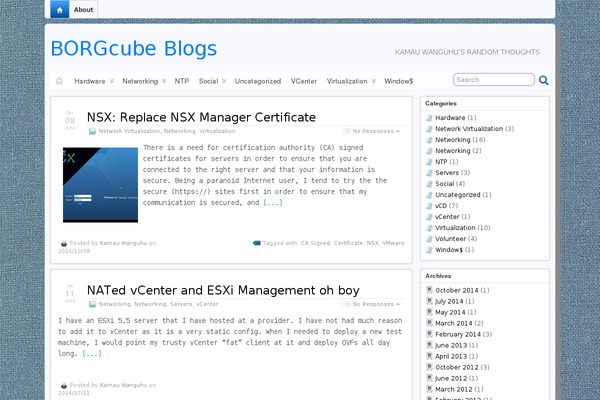Open Network Virtualization category under NSX post
Viewport: 600px width, 400px height.
[129, 131]
